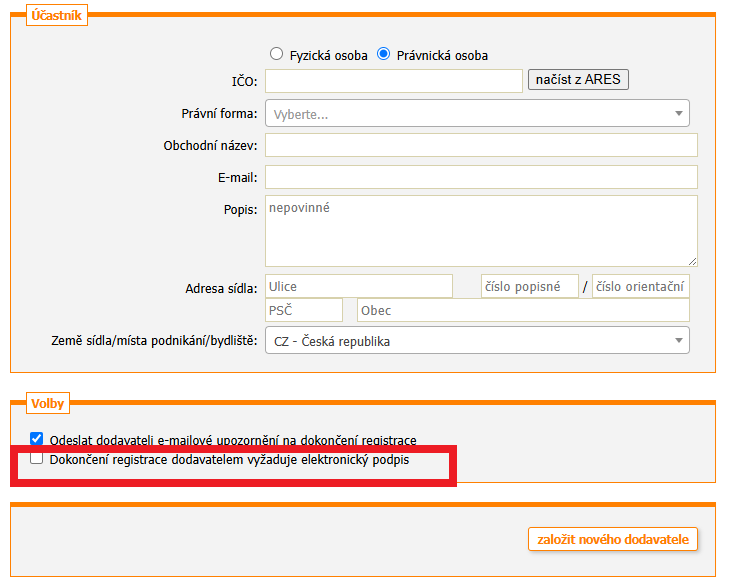The image size is (731, 588).
Task: Click the E-mail input box
Action: click(x=480, y=177)
